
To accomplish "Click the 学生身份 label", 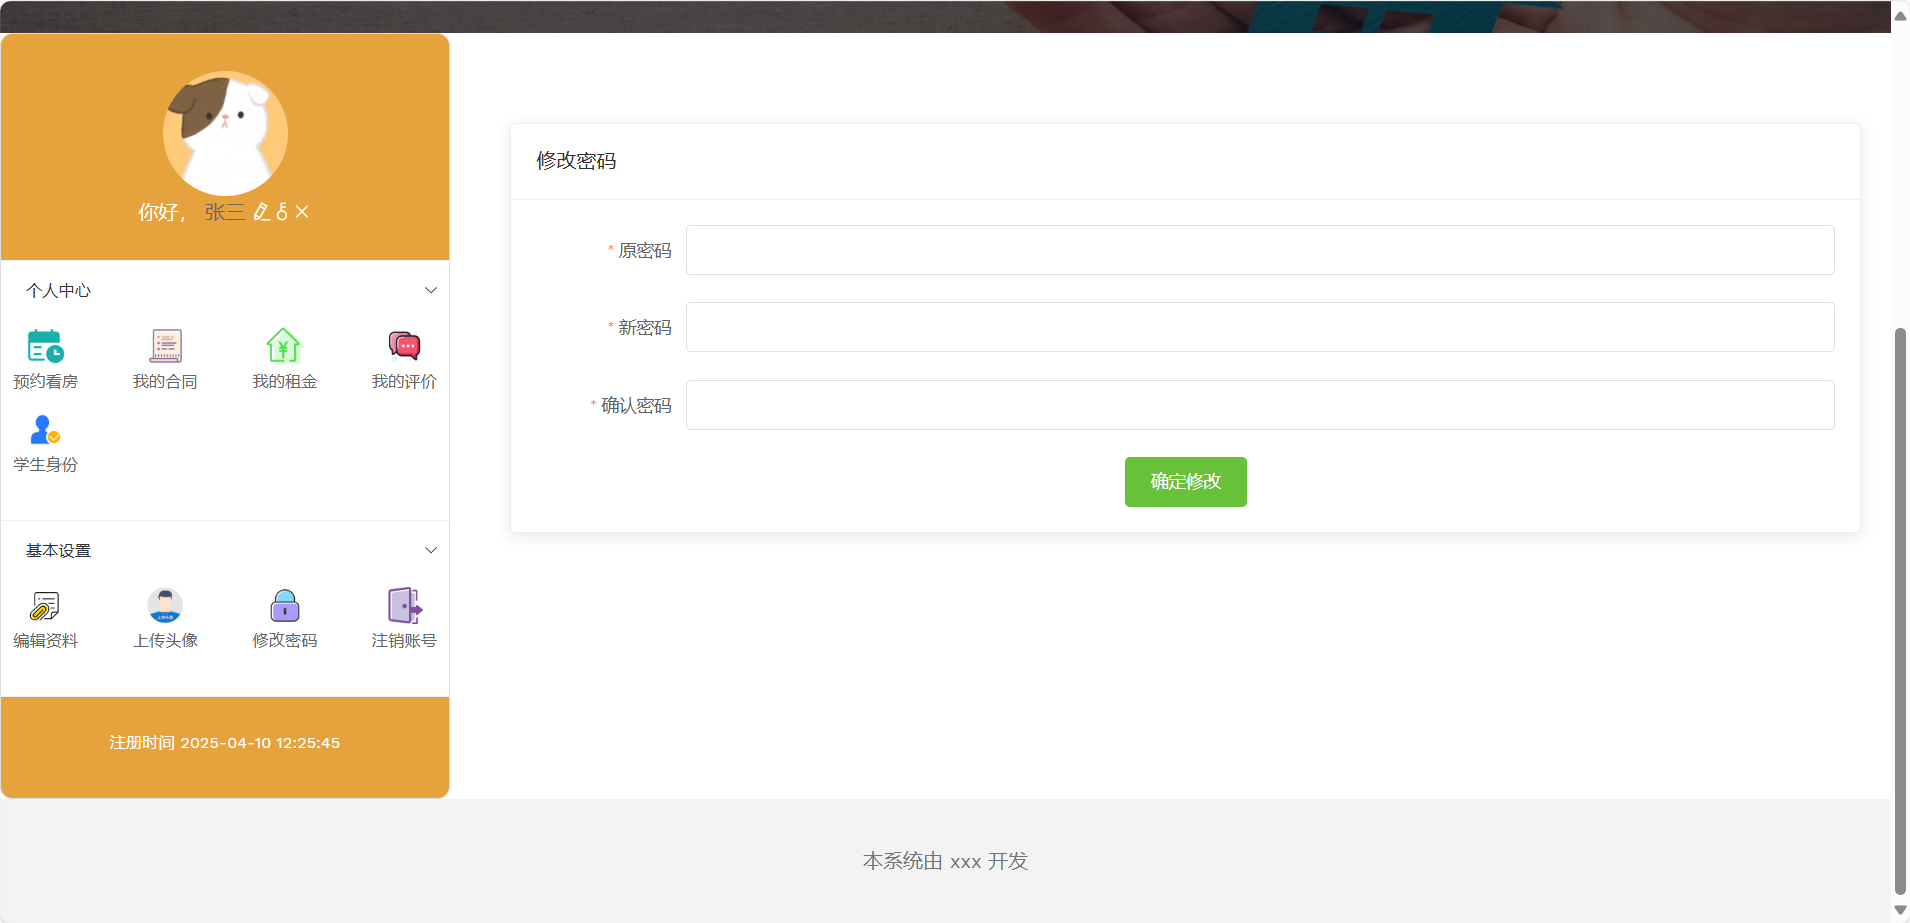I will [45, 465].
